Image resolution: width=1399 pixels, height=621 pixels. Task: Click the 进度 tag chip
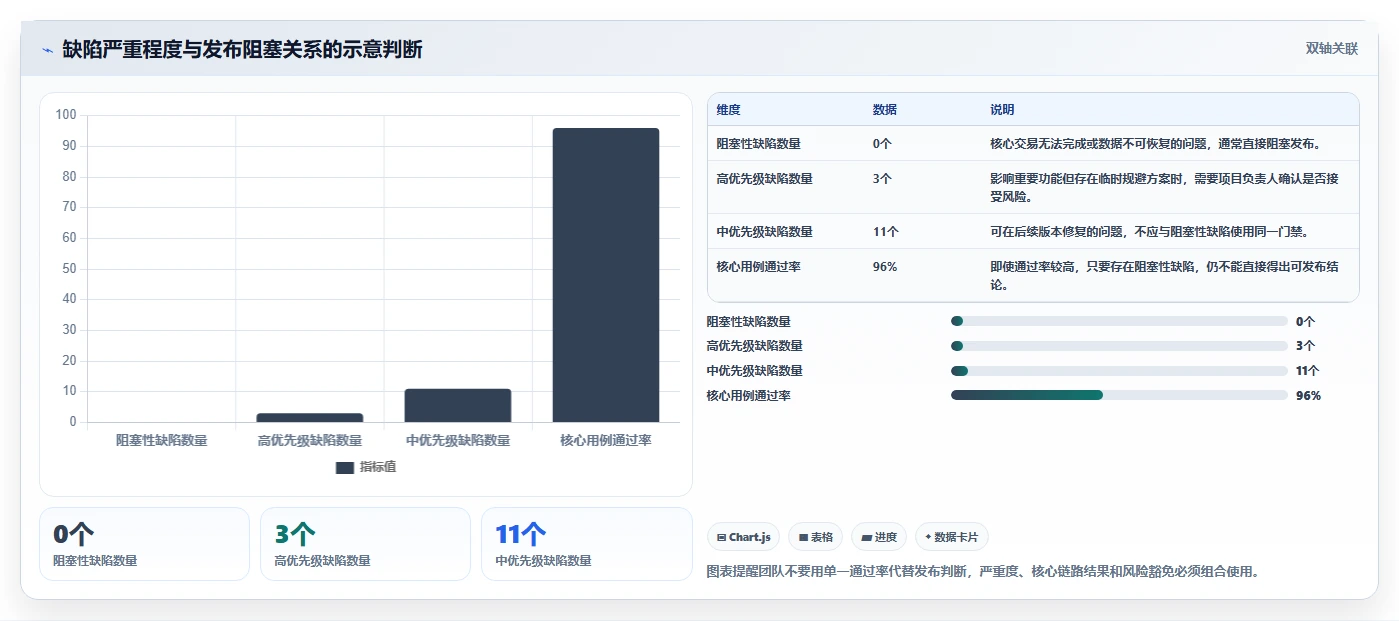click(x=879, y=537)
